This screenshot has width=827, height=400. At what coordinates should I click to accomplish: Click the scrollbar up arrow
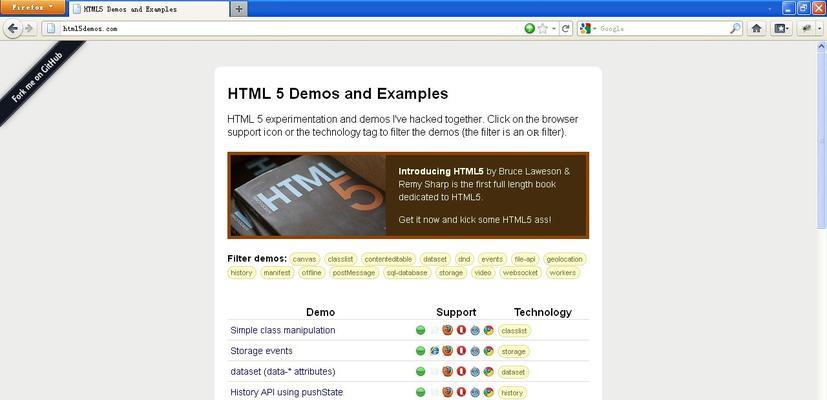click(x=821, y=46)
